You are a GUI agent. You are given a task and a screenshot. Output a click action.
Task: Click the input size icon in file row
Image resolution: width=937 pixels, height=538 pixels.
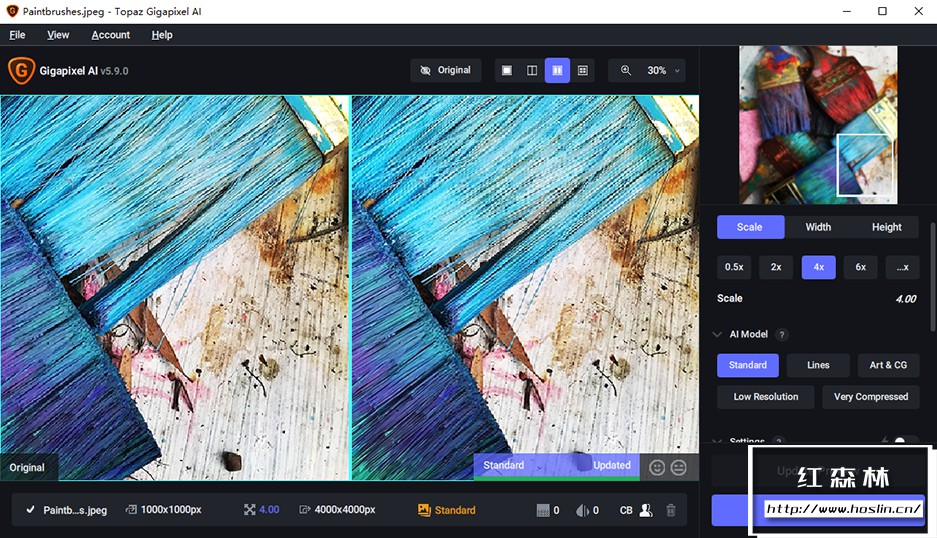tap(131, 510)
